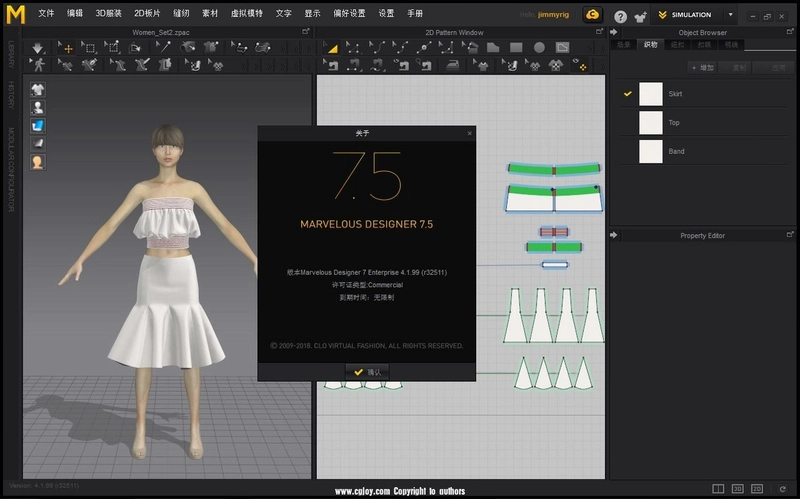
Task: Select the Free Sewing tool
Action: coord(378,65)
